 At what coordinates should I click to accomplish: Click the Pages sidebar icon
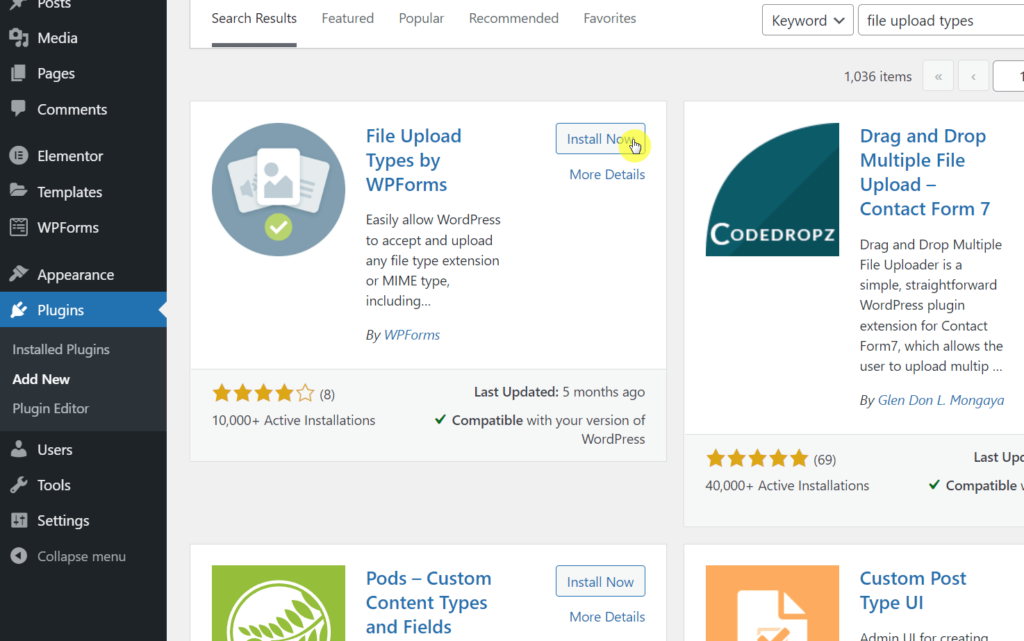point(19,73)
